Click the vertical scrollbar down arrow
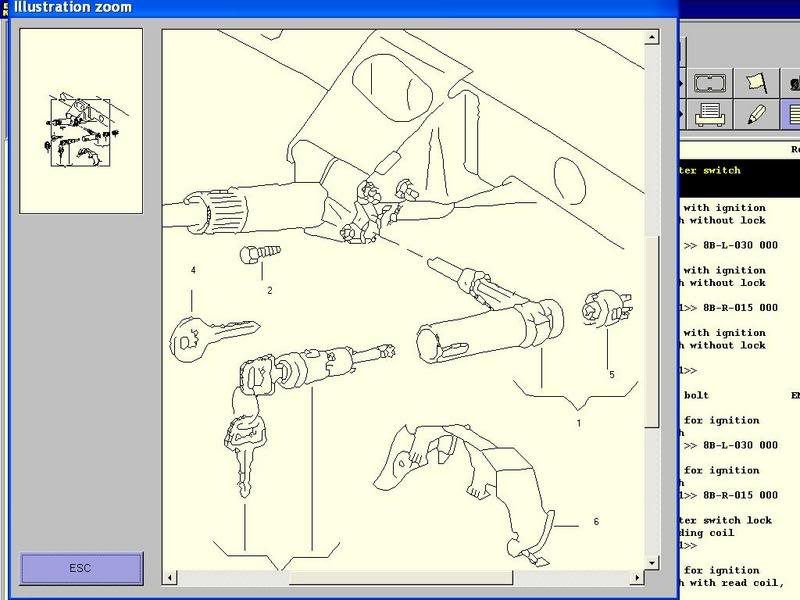 coord(653,563)
